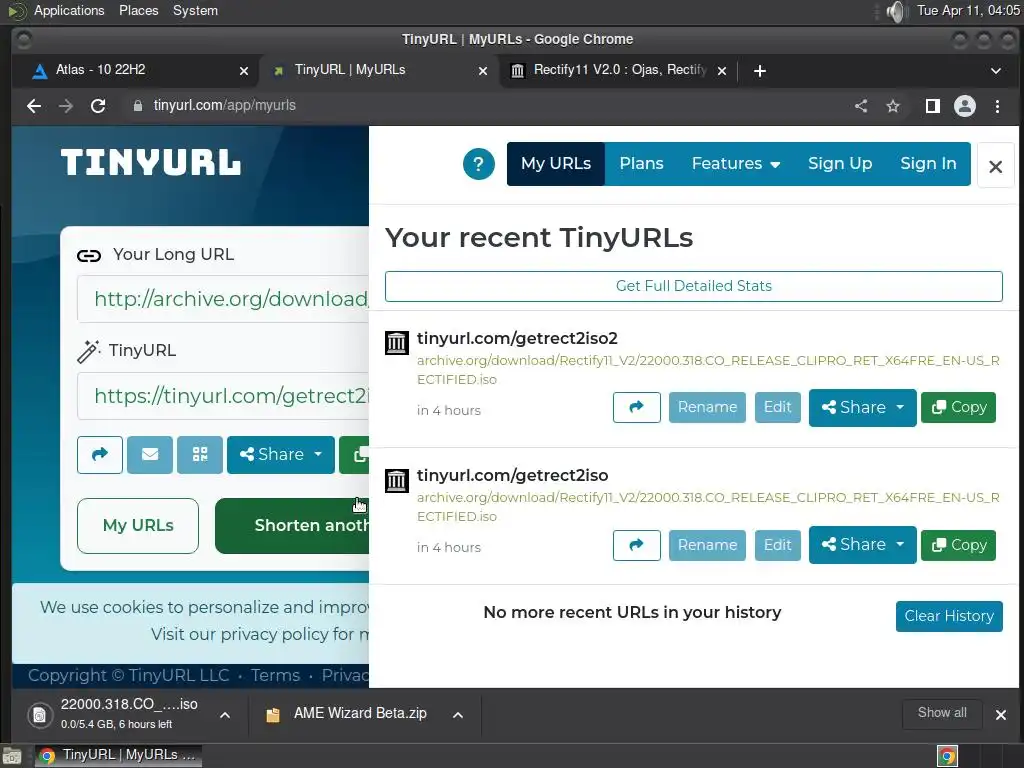Open the tab search chevron in Chrome
1024x768 pixels.
coord(995,71)
